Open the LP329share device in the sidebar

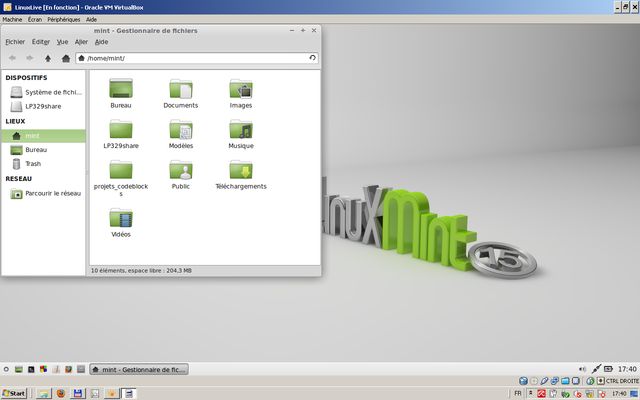(36, 106)
